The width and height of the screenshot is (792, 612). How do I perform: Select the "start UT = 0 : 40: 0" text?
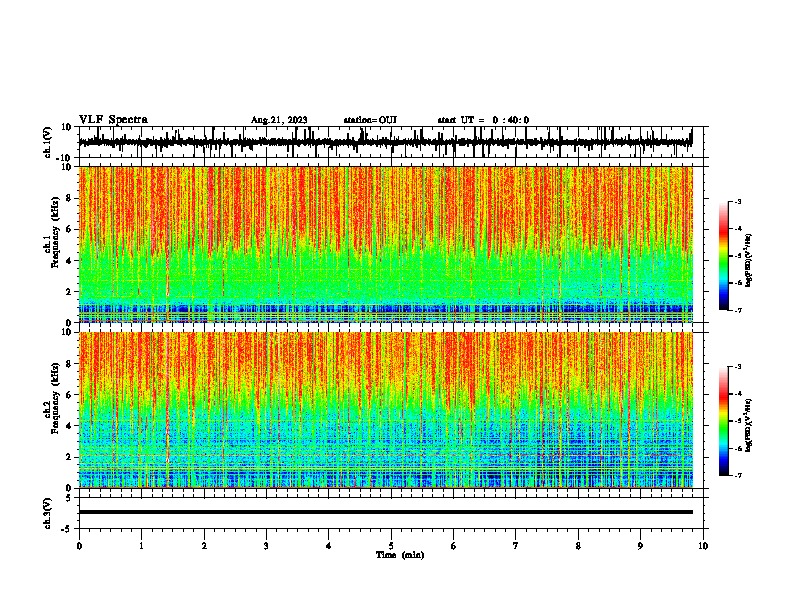(x=483, y=120)
